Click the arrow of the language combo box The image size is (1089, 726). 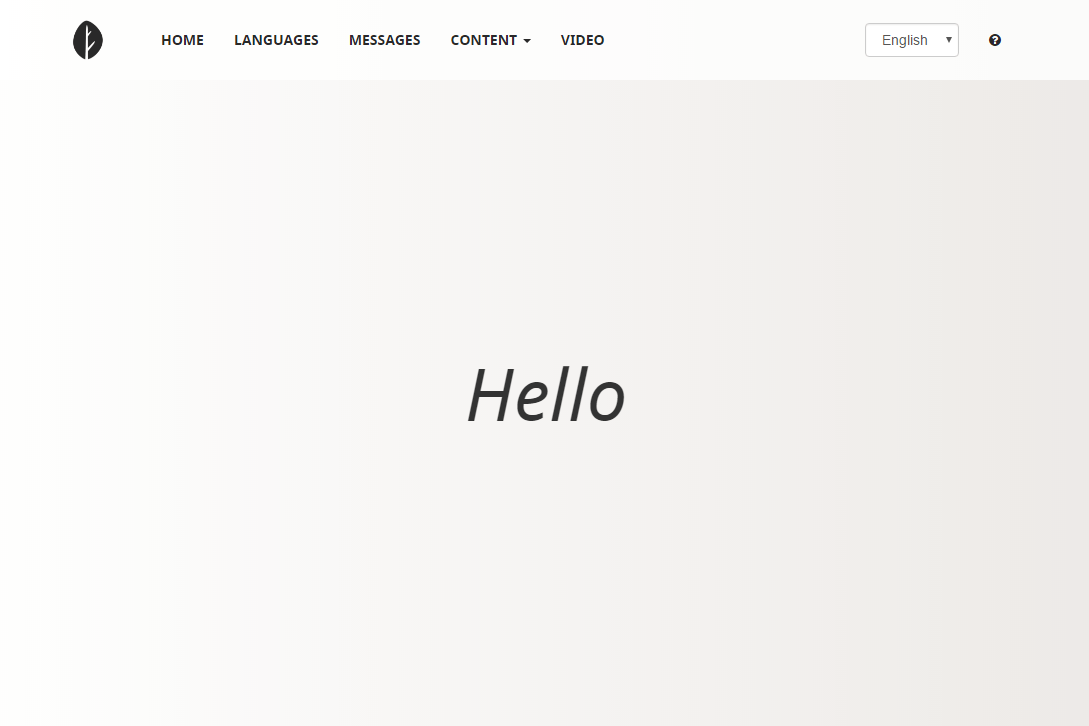click(x=948, y=40)
